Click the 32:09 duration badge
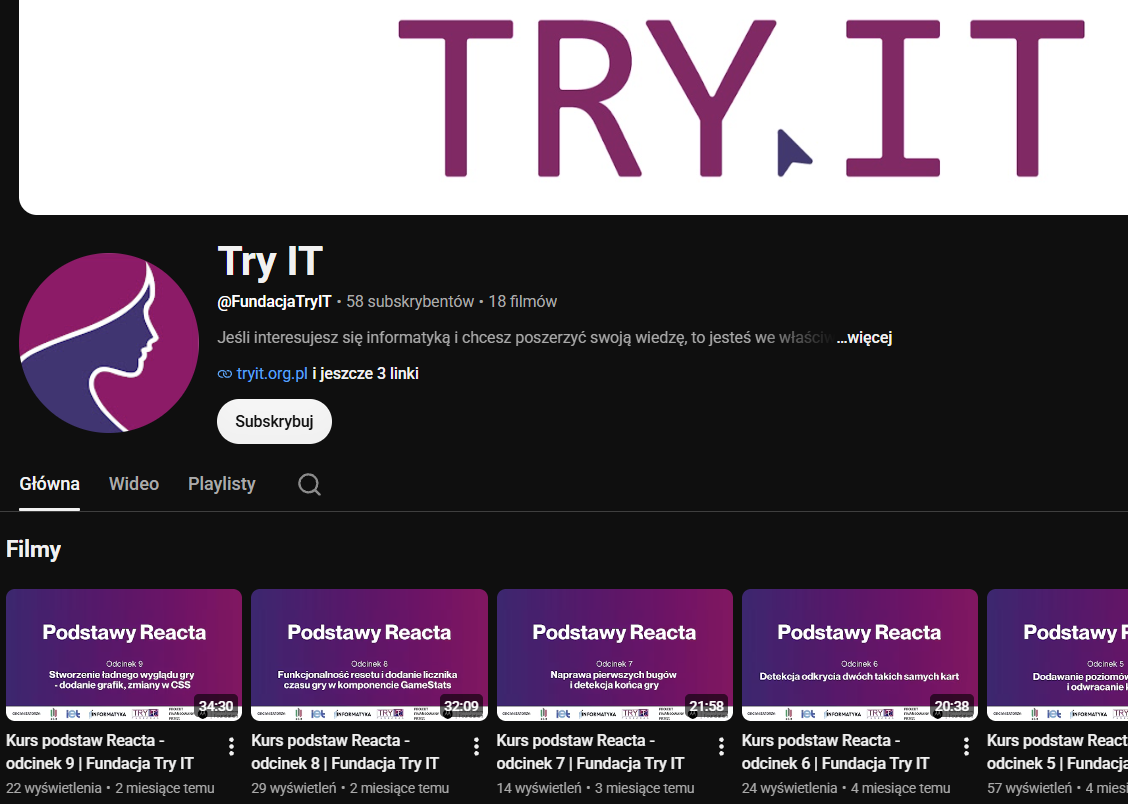Image resolution: width=1128 pixels, height=804 pixels. coord(462,706)
